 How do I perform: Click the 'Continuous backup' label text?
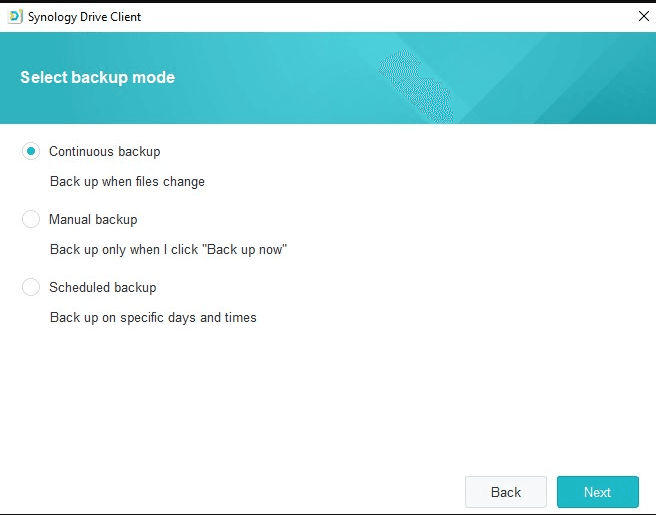(x=105, y=151)
